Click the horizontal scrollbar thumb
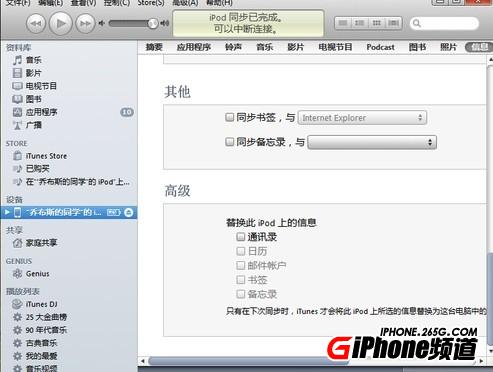This screenshot has height=372, width=493. (x=250, y=361)
